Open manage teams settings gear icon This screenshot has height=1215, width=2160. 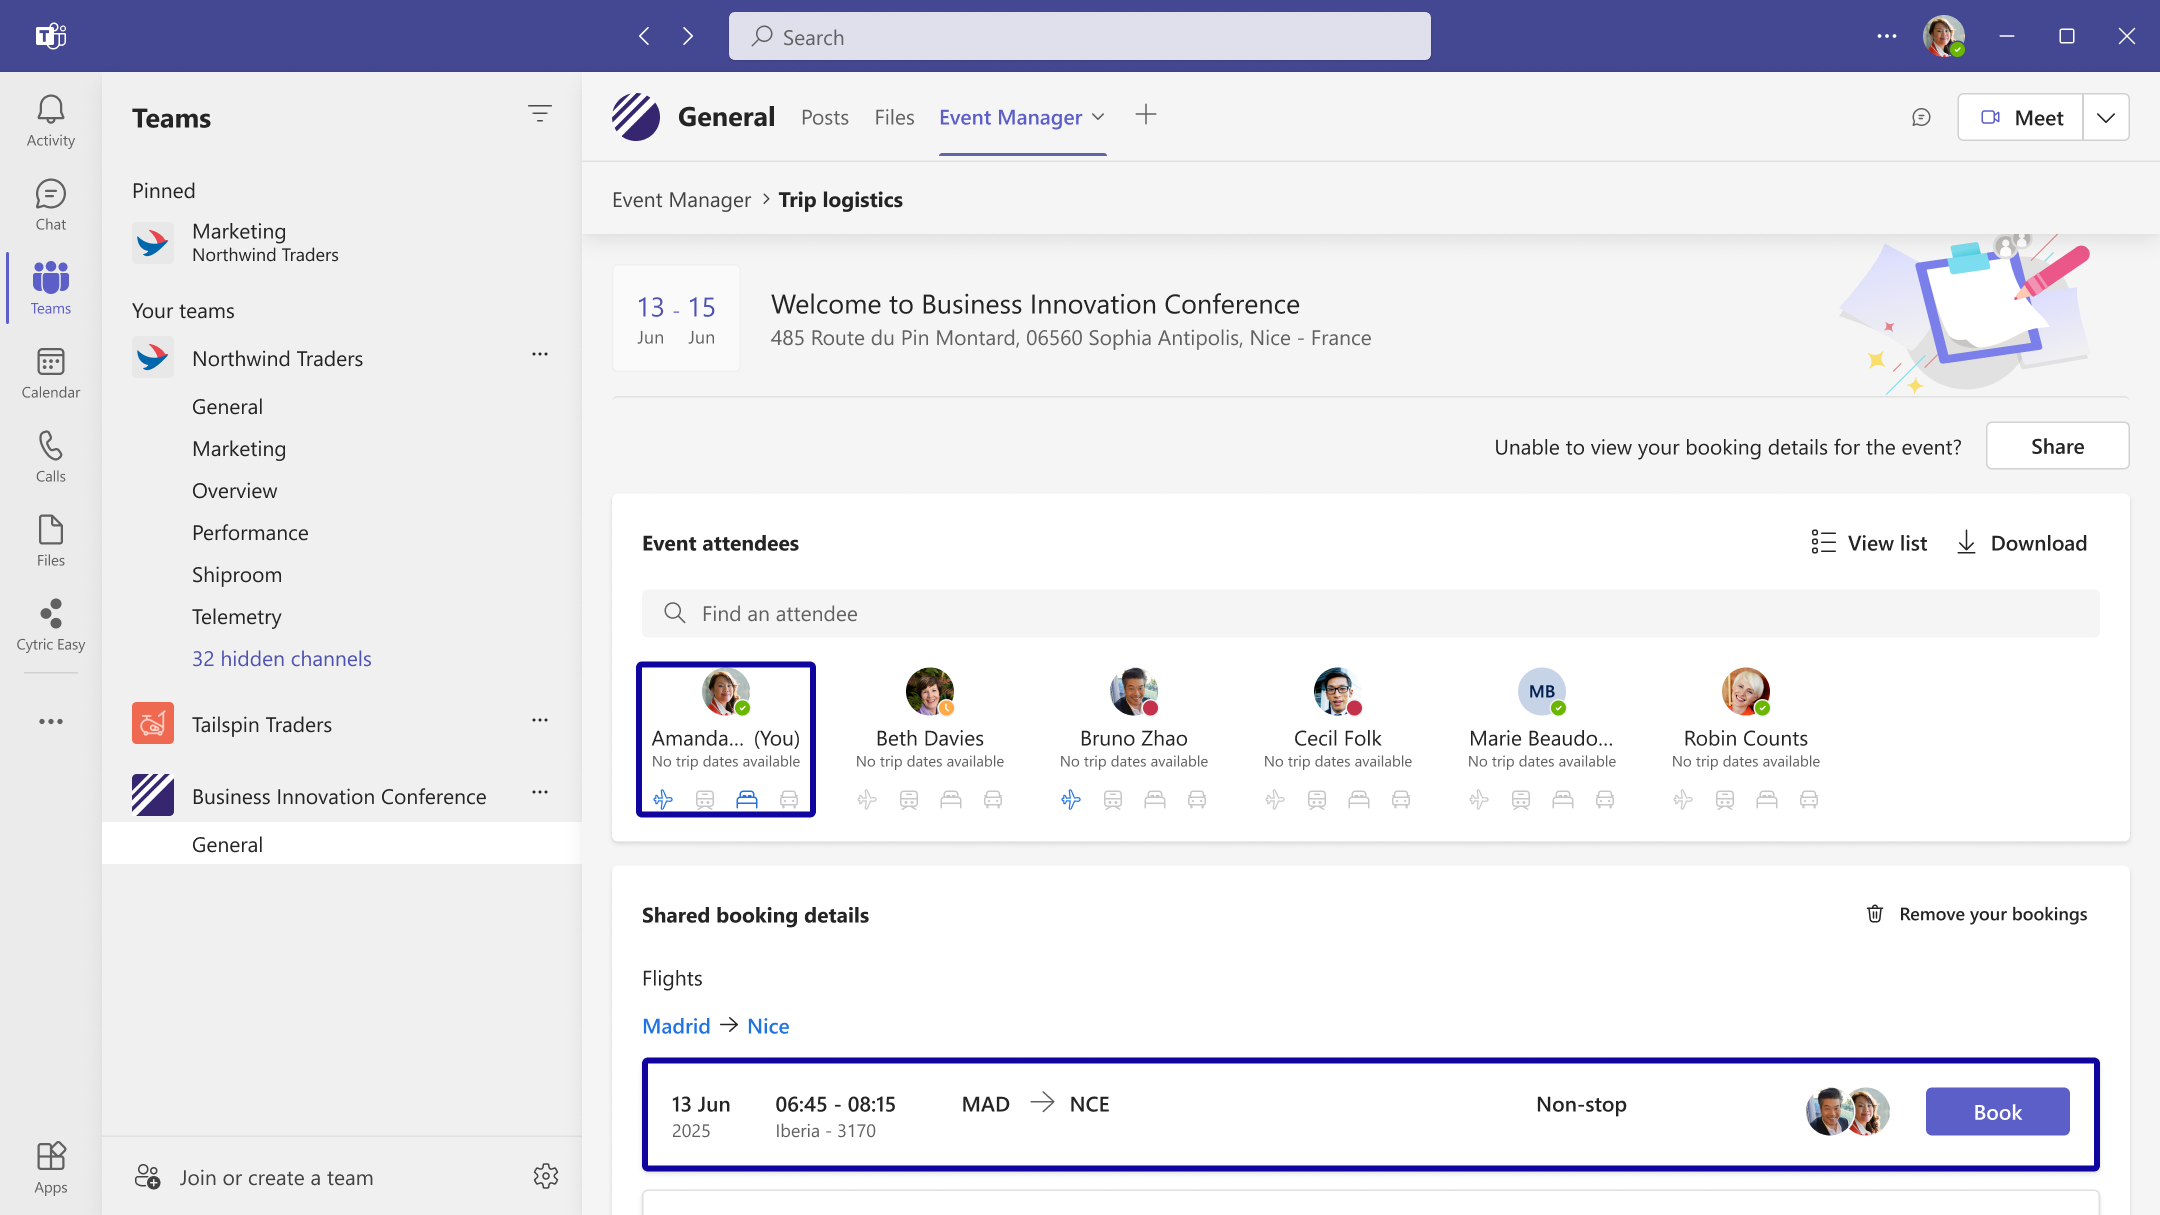546,1176
